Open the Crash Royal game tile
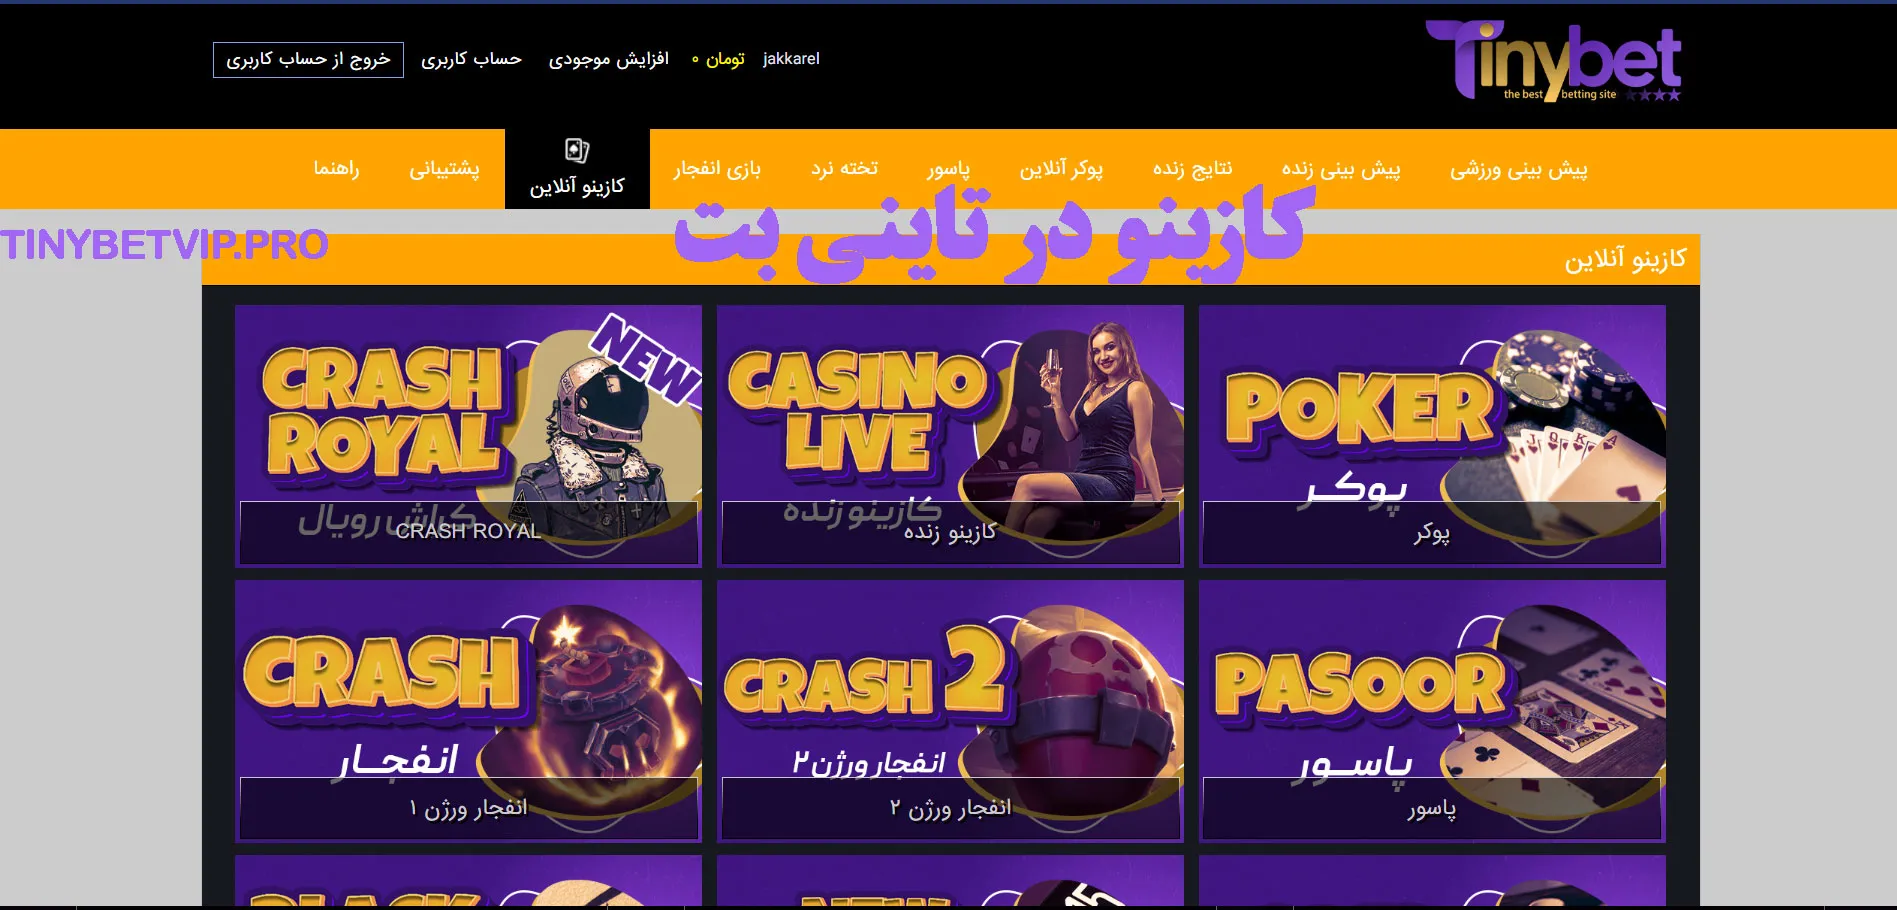The image size is (1897, 910). (x=468, y=436)
